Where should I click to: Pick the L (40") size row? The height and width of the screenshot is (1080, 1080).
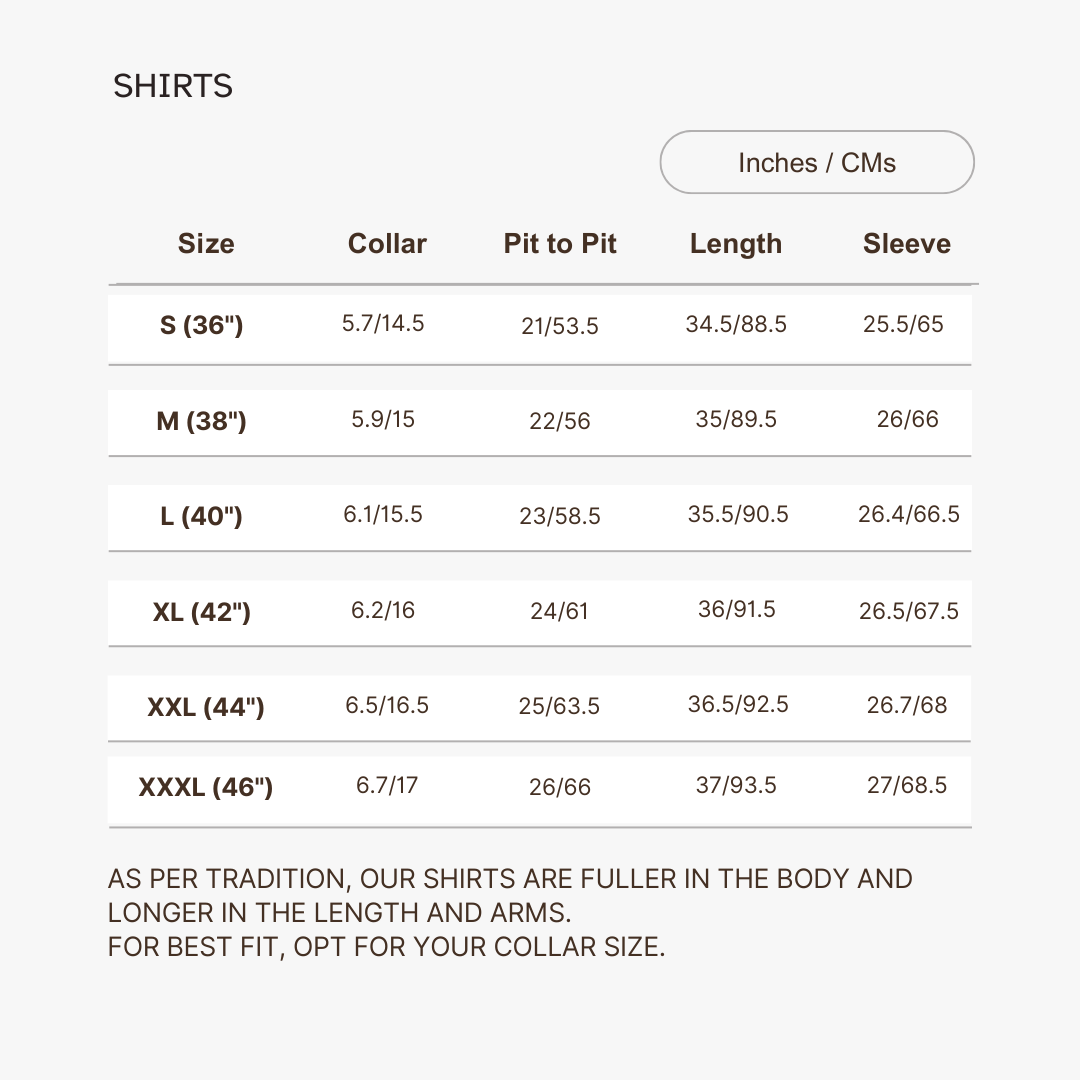201,516
